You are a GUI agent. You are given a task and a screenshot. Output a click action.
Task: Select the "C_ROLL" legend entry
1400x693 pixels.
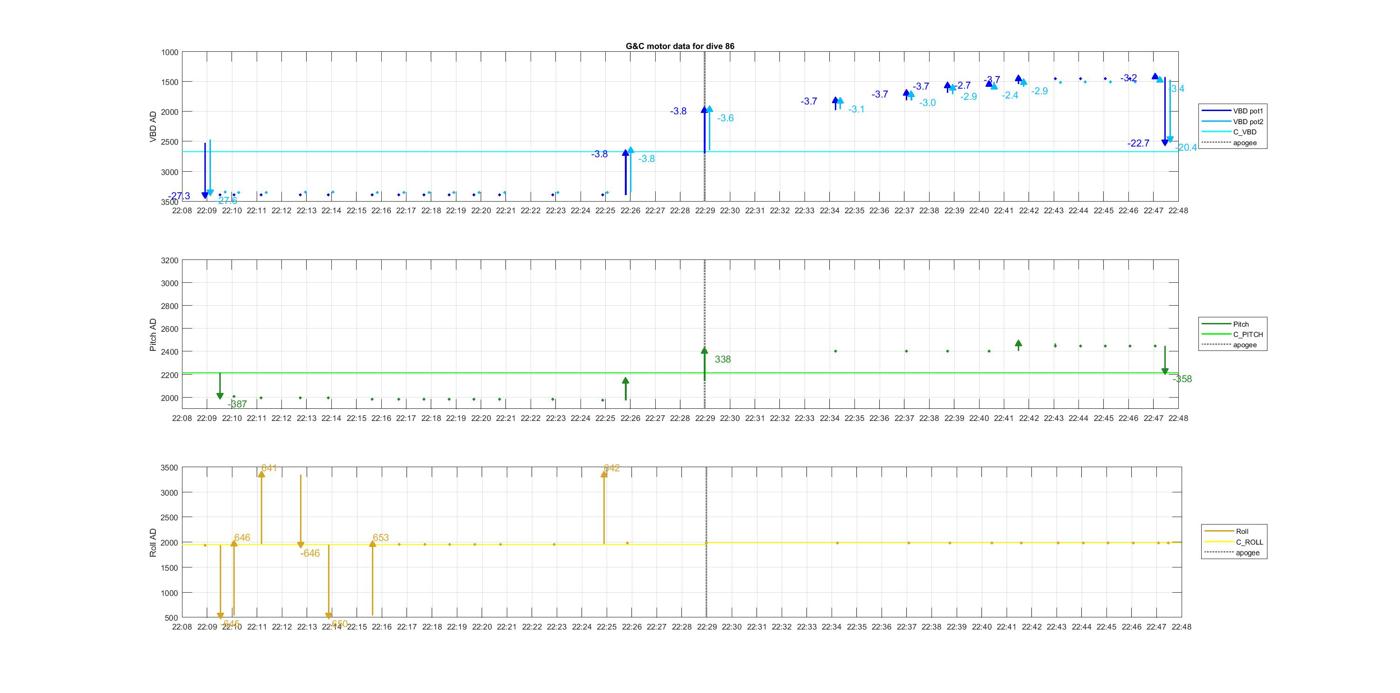coord(1235,542)
